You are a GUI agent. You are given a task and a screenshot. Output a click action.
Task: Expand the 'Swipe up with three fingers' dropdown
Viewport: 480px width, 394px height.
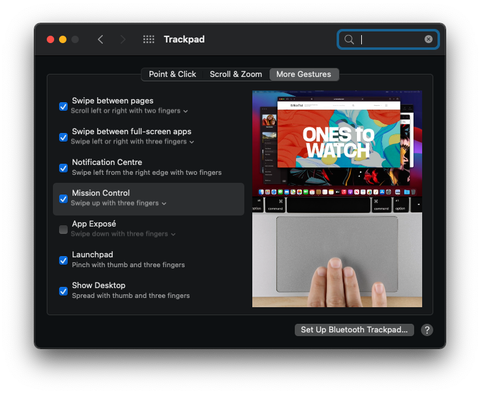pos(118,203)
